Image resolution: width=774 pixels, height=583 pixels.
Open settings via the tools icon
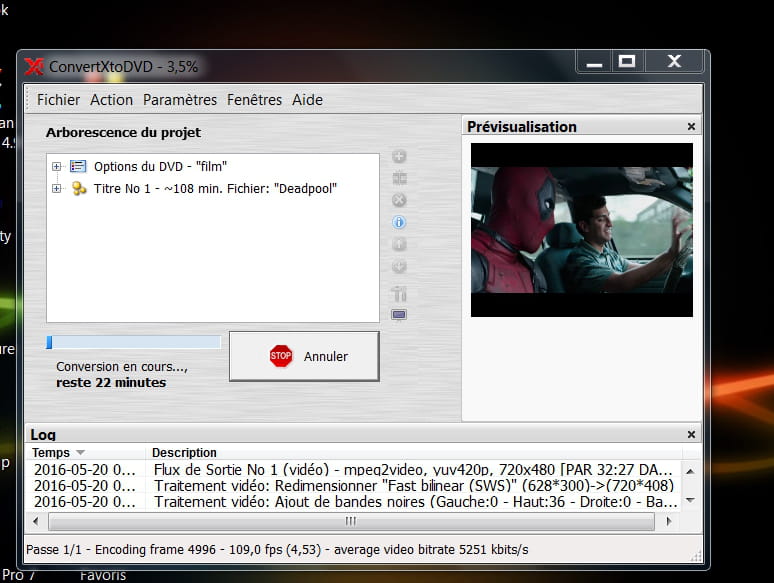[x=399, y=293]
